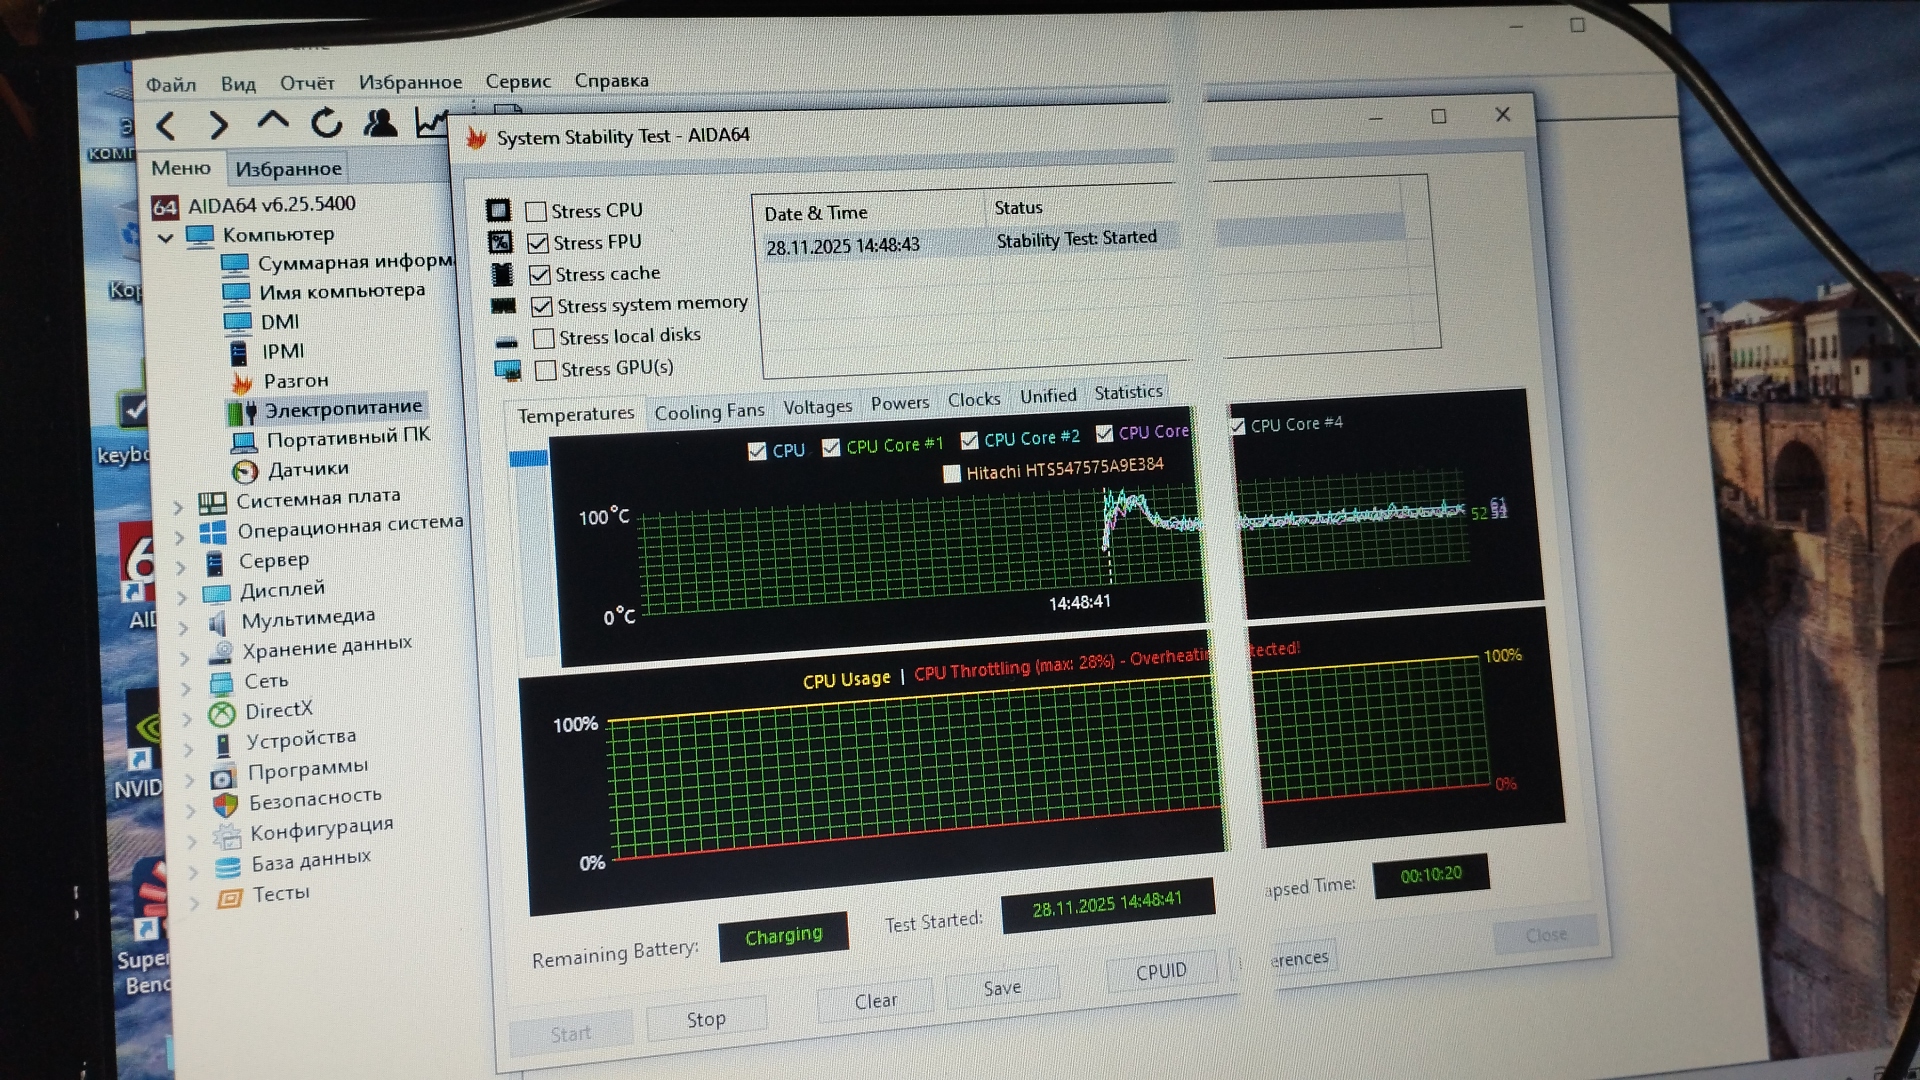Click the blue temperature graph selector bar

tap(529, 458)
